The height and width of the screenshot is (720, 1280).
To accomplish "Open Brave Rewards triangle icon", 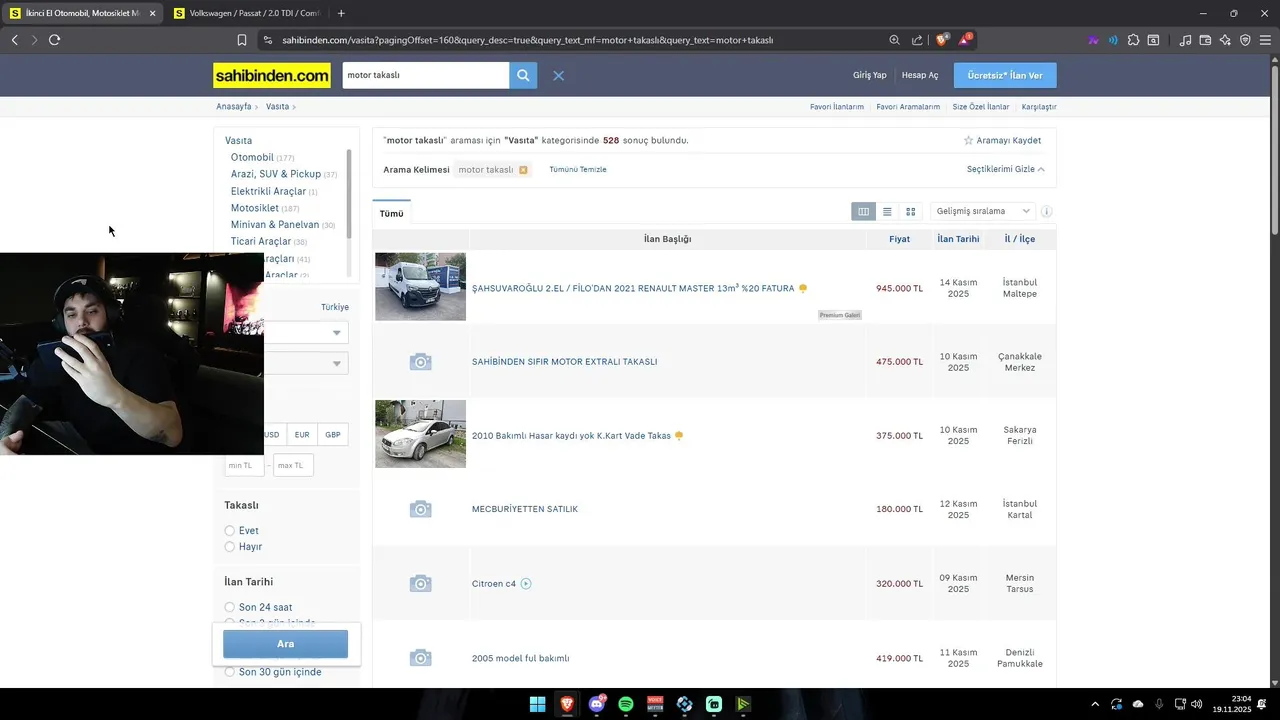I will [965, 40].
